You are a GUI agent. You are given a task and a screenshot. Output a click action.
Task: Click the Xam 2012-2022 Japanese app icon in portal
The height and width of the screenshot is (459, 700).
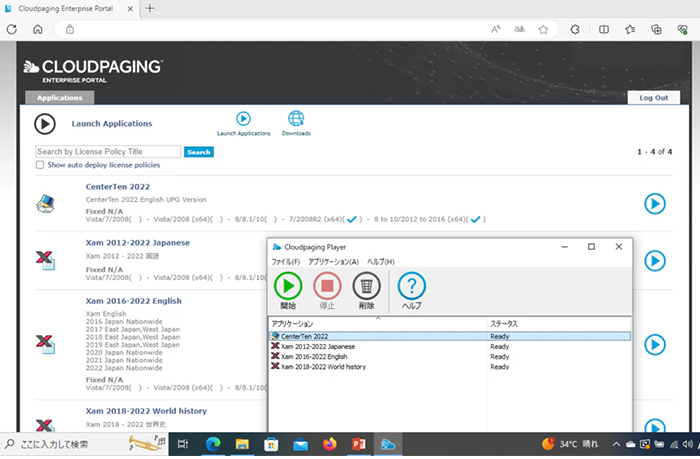pos(45,260)
